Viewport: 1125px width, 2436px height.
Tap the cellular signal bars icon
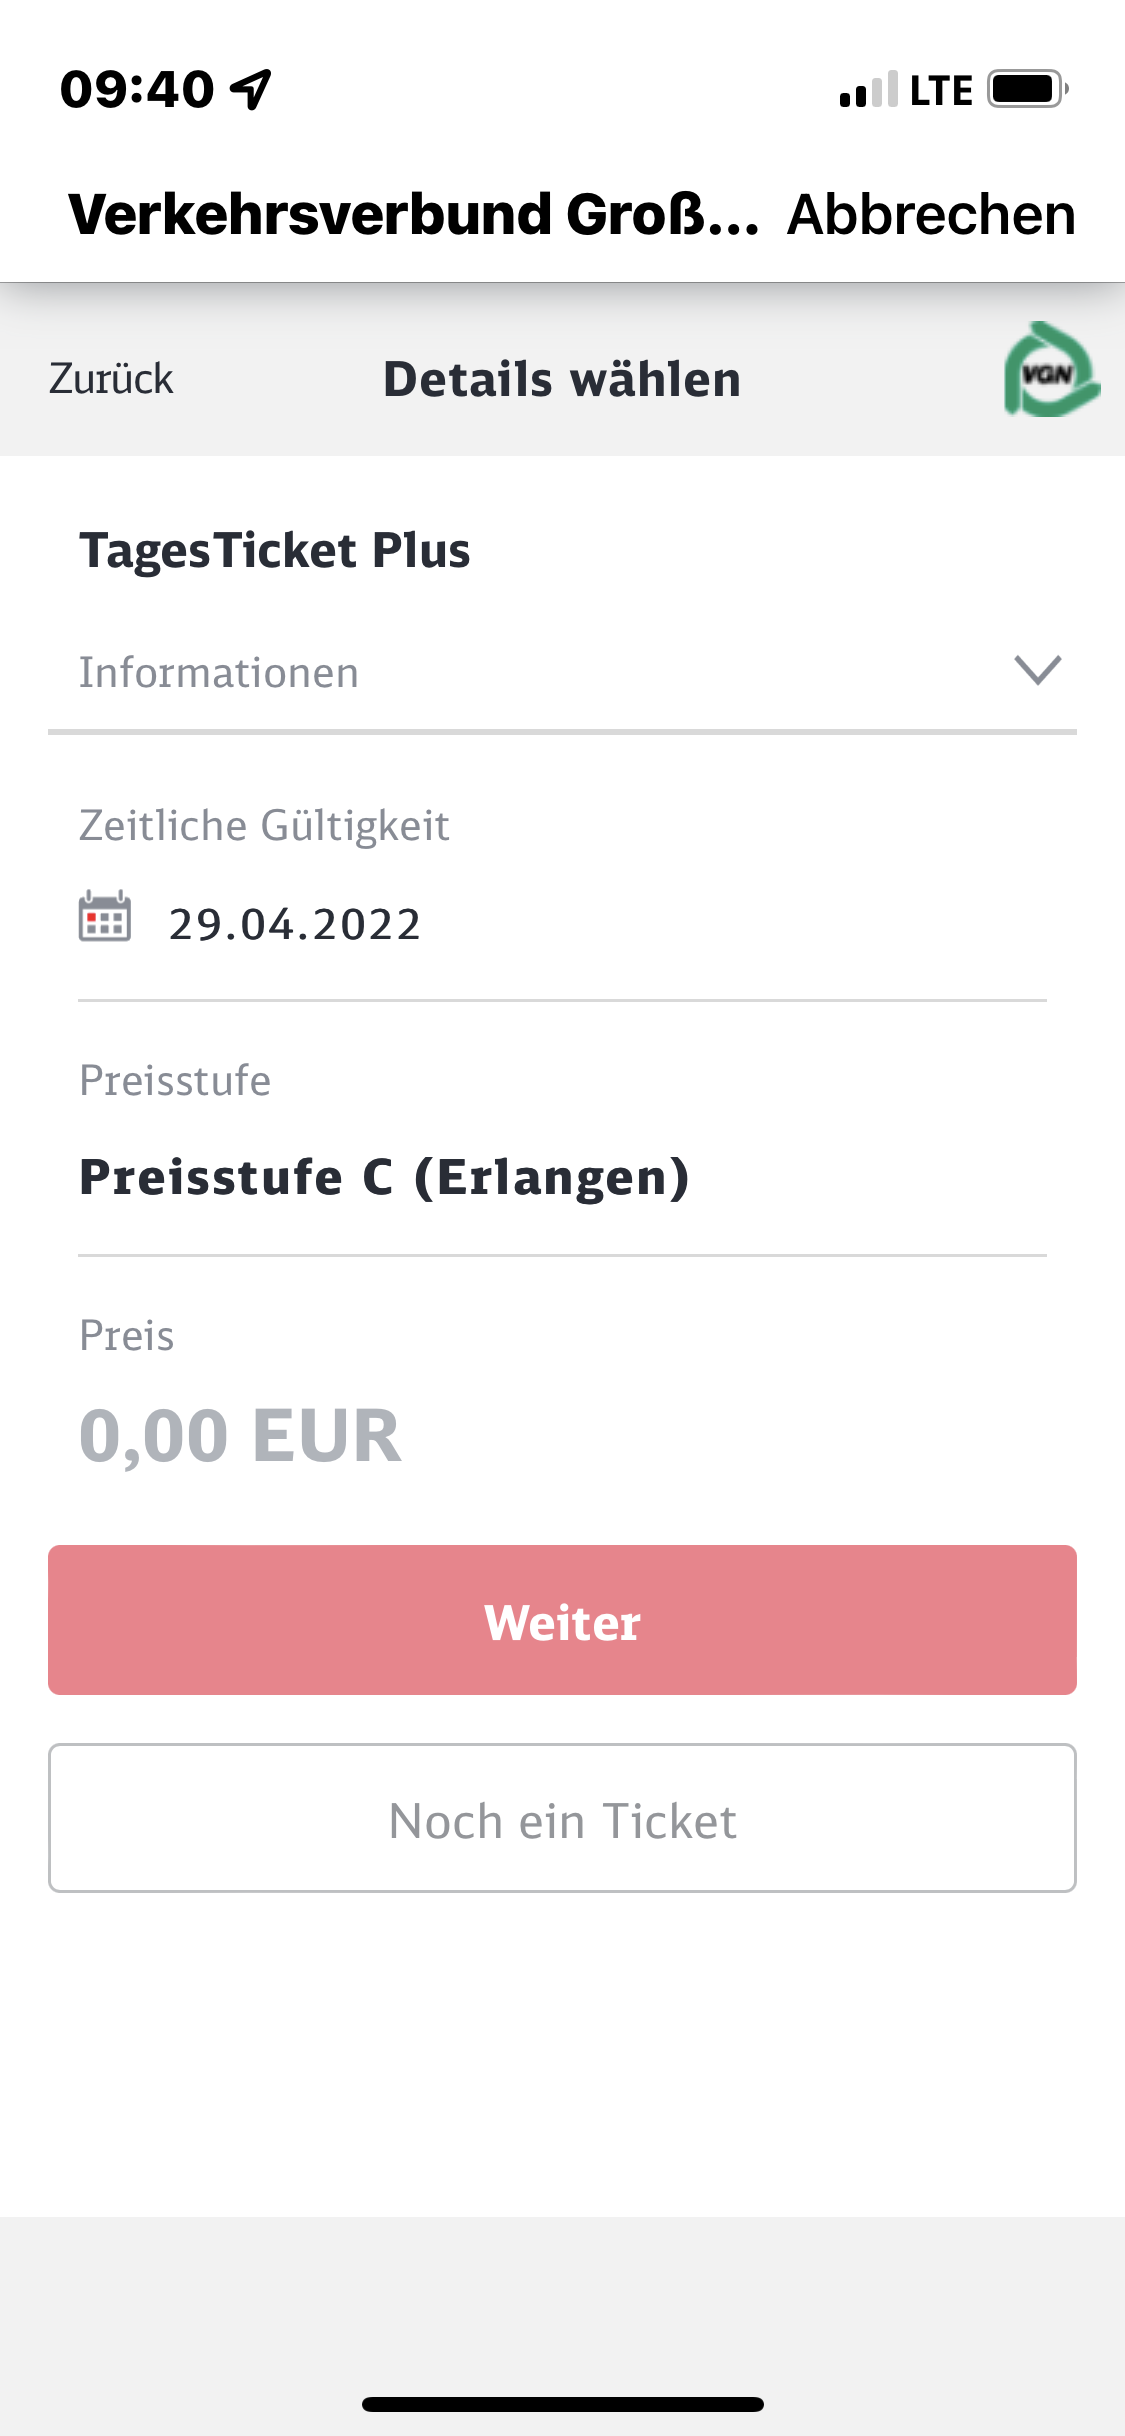coord(868,90)
